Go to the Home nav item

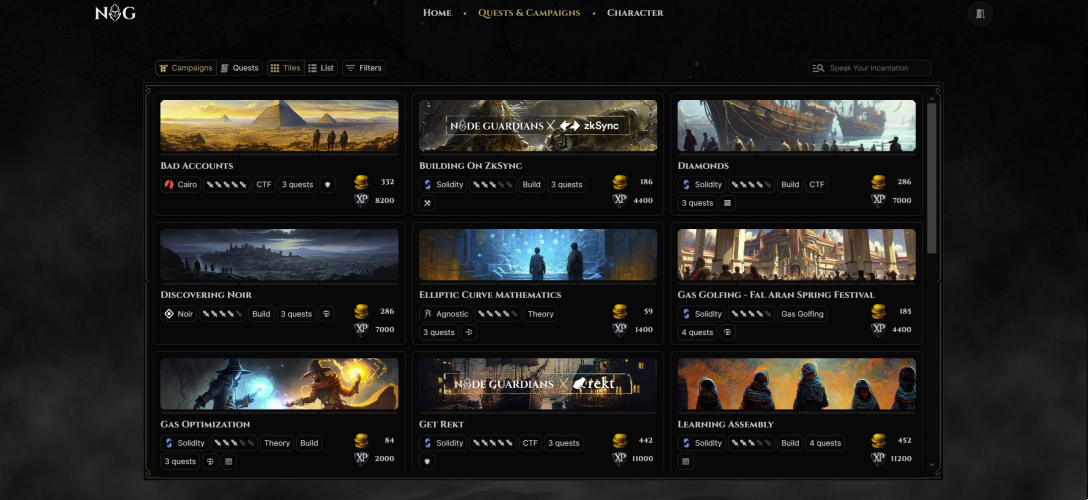[437, 13]
